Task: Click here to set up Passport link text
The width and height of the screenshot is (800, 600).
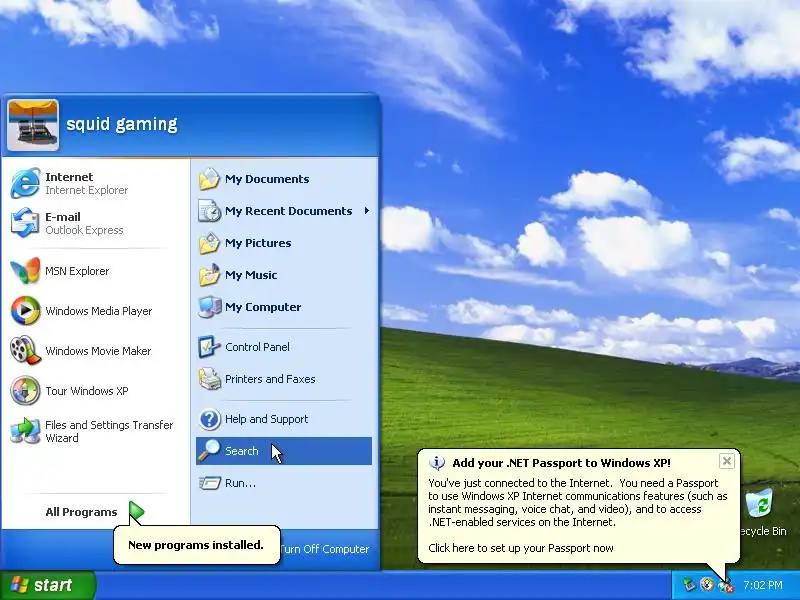Action: (520, 548)
